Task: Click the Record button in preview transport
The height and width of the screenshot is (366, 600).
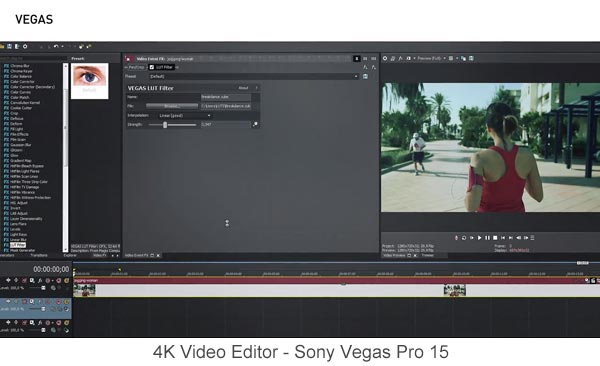Action: [456, 238]
